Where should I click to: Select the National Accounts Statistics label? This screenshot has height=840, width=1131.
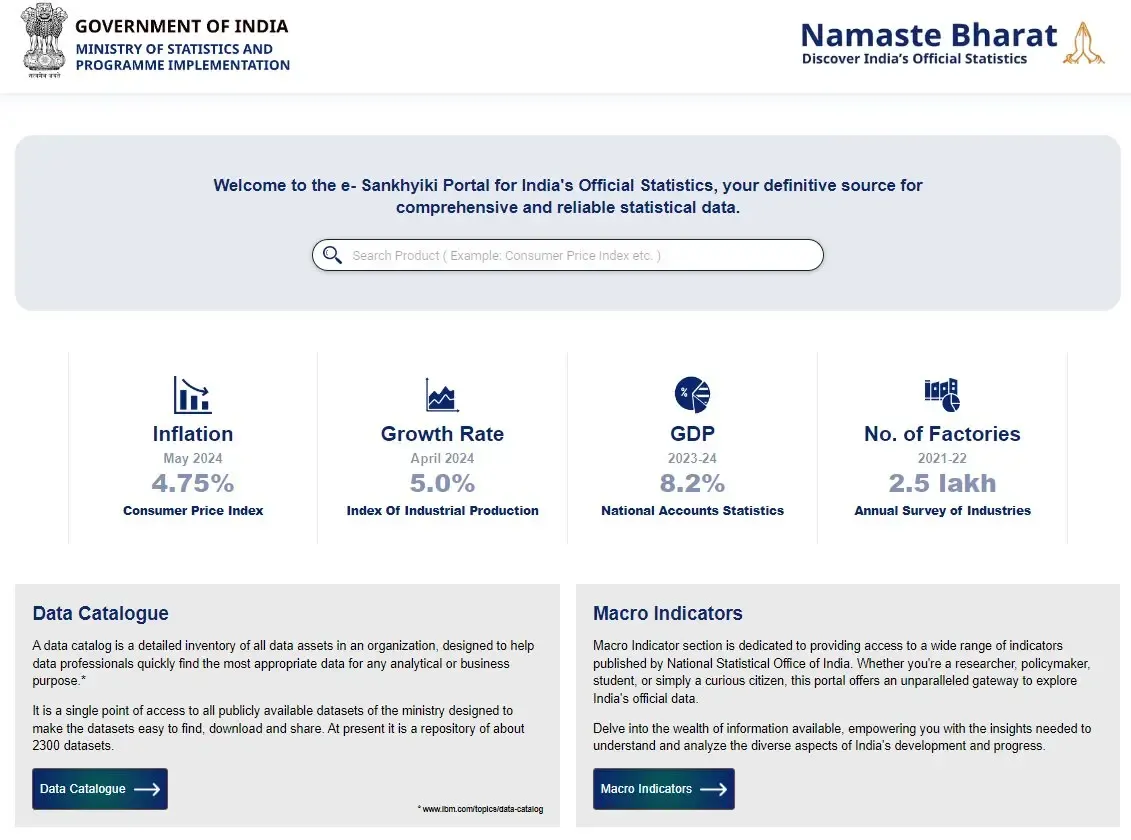coord(692,510)
